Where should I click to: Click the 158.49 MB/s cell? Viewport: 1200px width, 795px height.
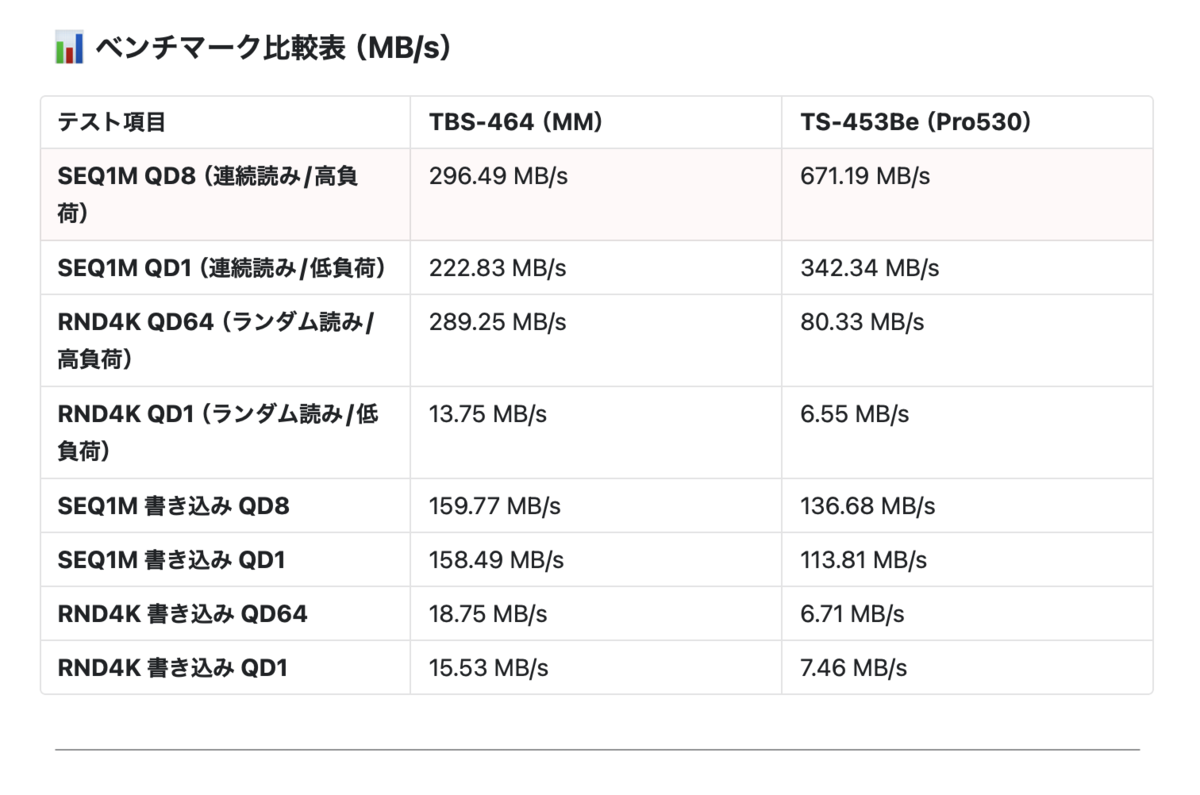(496, 560)
